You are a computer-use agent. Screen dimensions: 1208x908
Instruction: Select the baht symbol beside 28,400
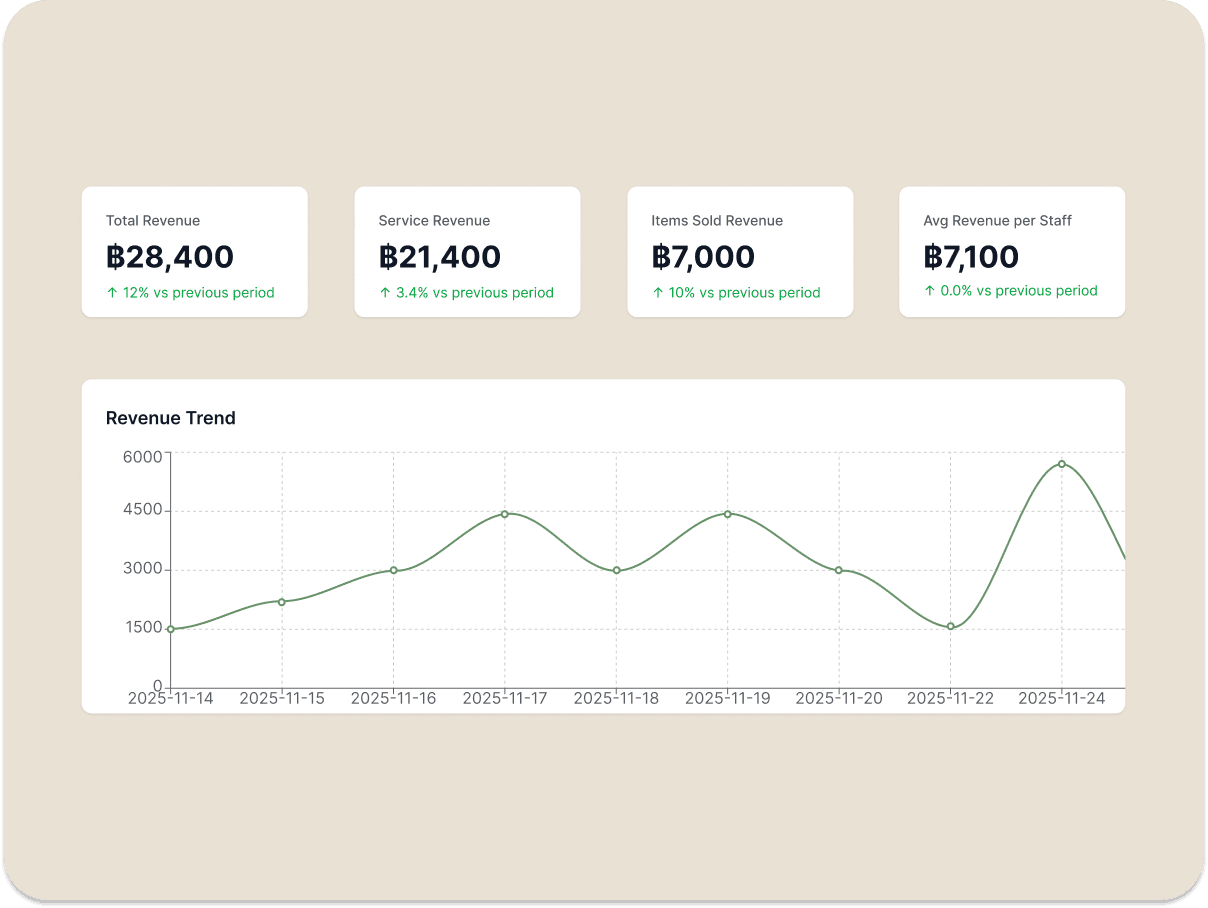(x=117, y=256)
